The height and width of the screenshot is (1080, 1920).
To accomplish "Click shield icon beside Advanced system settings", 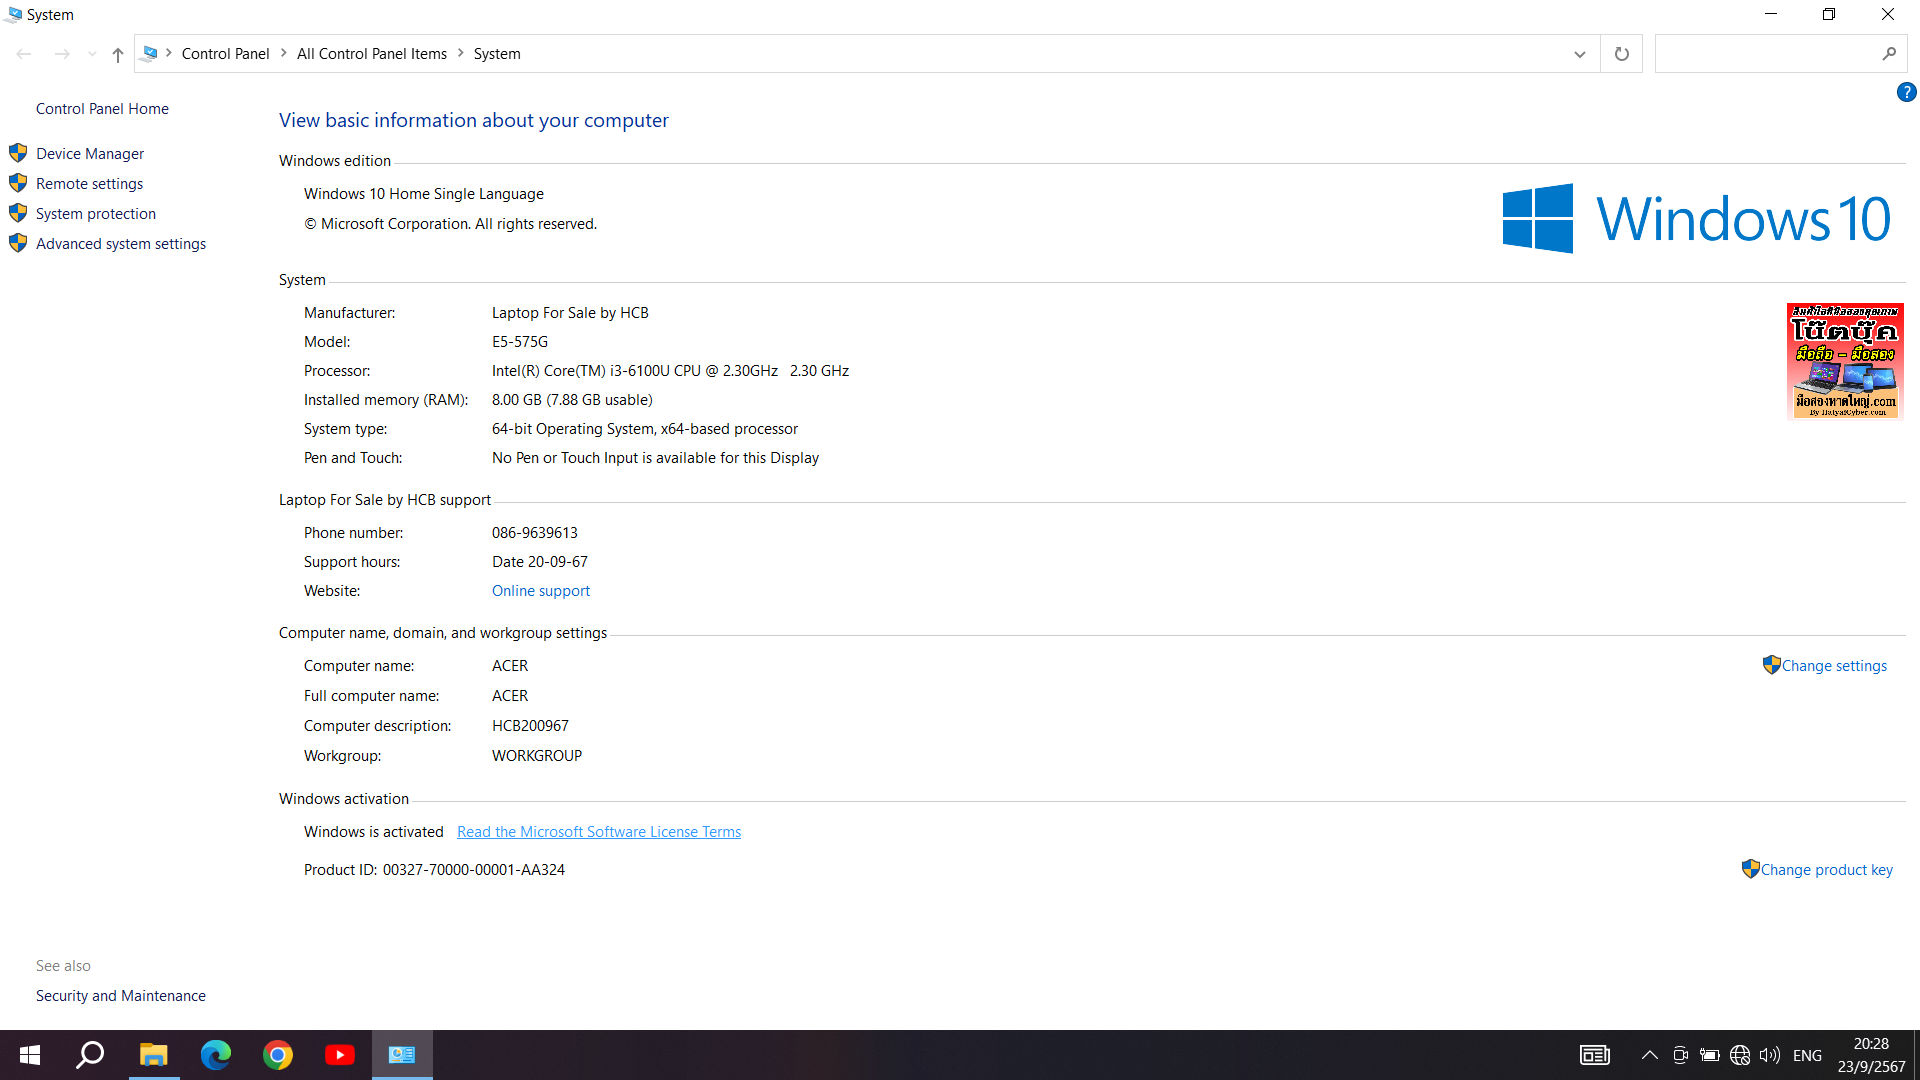I will tap(18, 243).
